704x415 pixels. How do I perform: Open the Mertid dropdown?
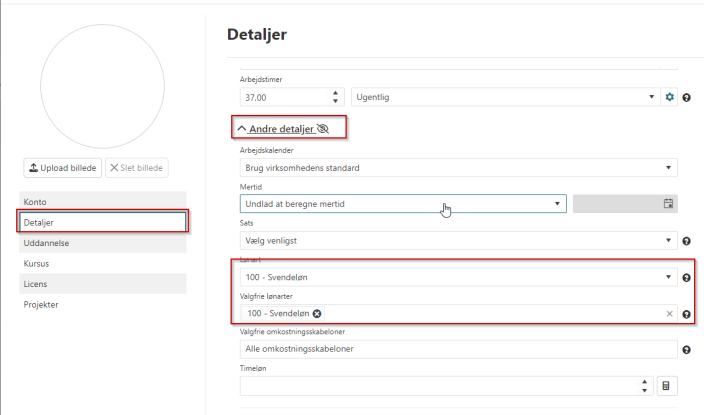coord(402,204)
